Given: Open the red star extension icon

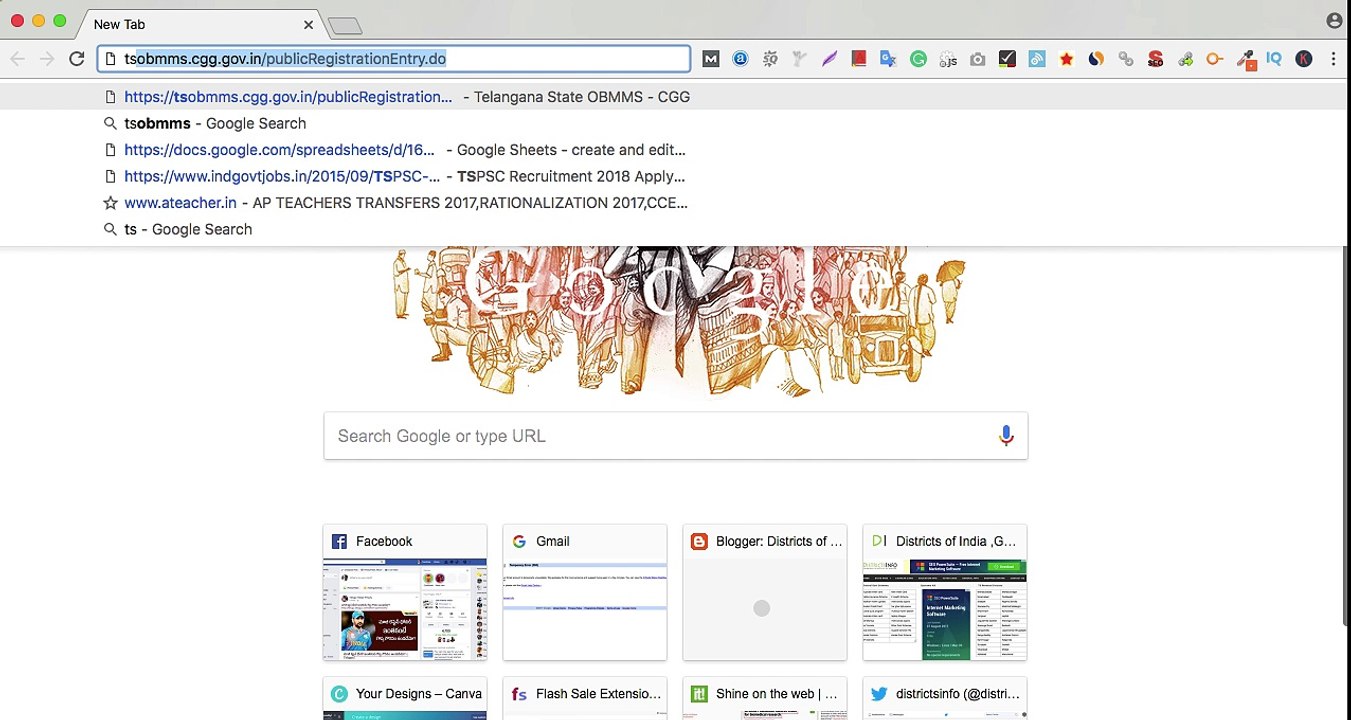Looking at the screenshot, I should tap(1066, 59).
